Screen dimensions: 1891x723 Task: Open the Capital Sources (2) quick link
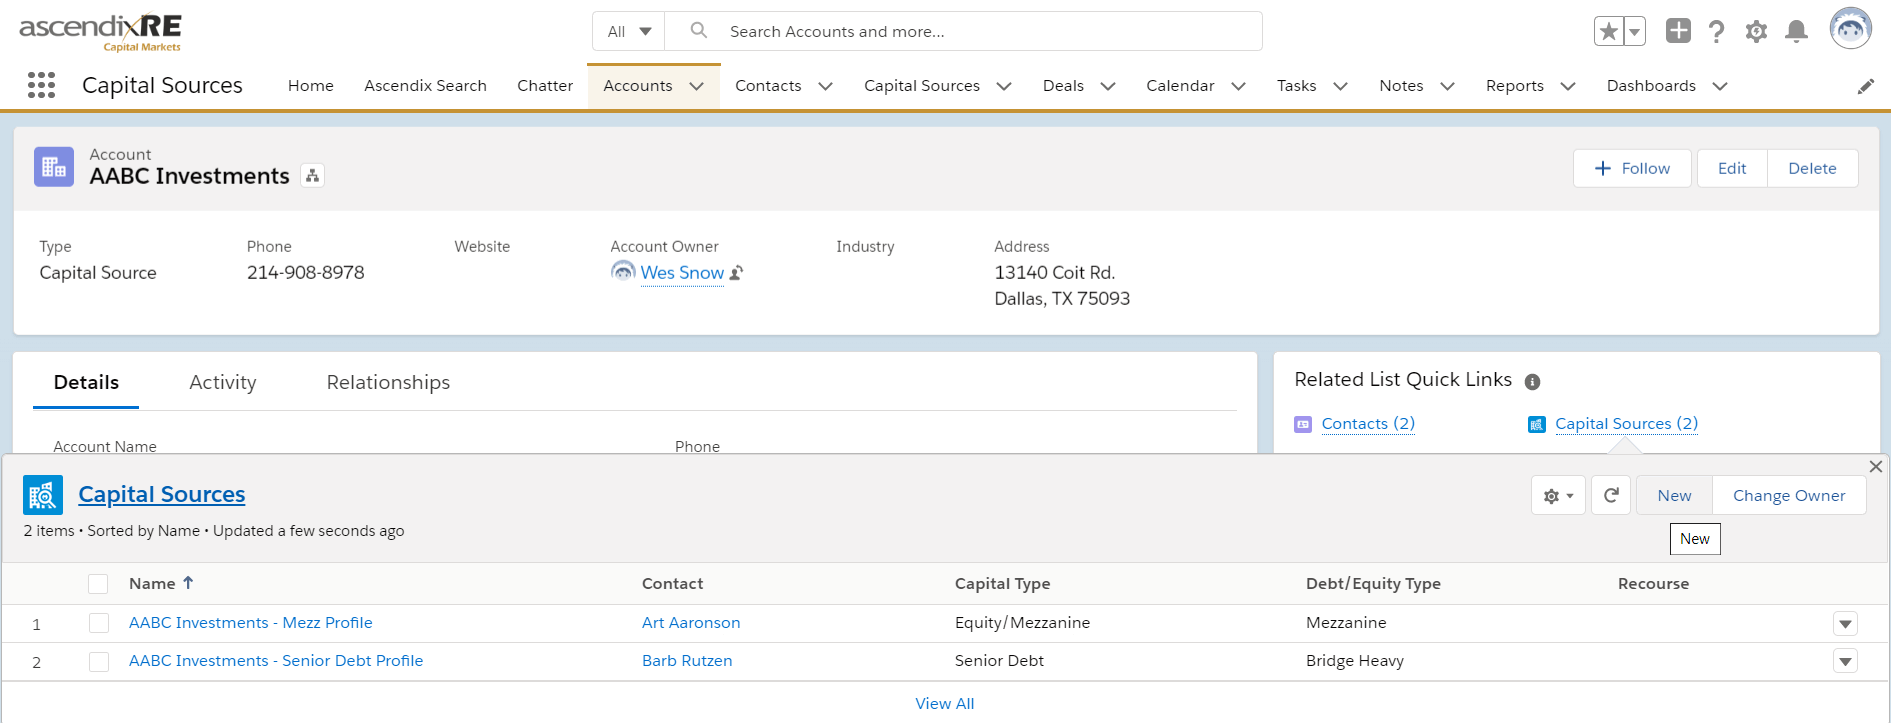coord(1626,424)
